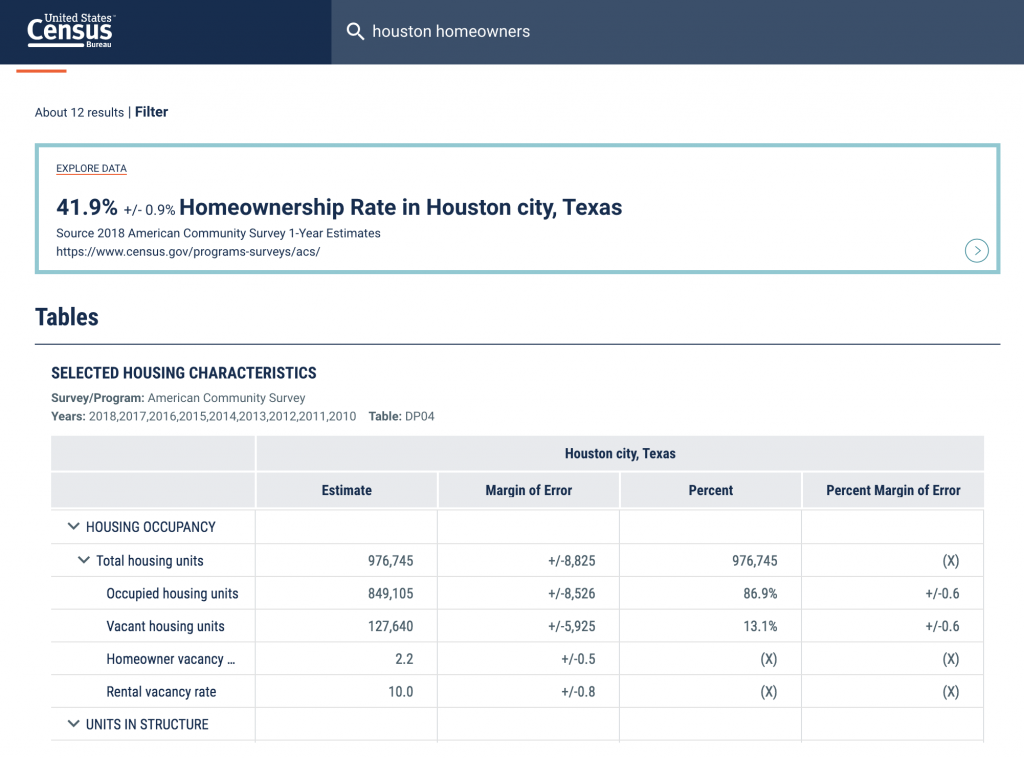The image size is (1024, 758).
Task: Open the census.gov programs-surveys acs URL
Action: pyautogui.click(x=188, y=251)
